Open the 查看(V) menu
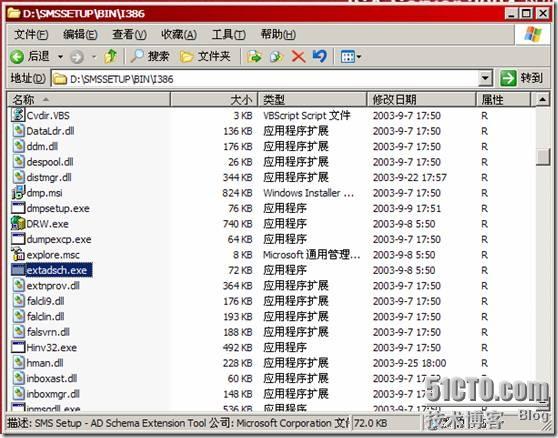Viewport: 558px width, 438px height. pyautogui.click(x=129, y=35)
